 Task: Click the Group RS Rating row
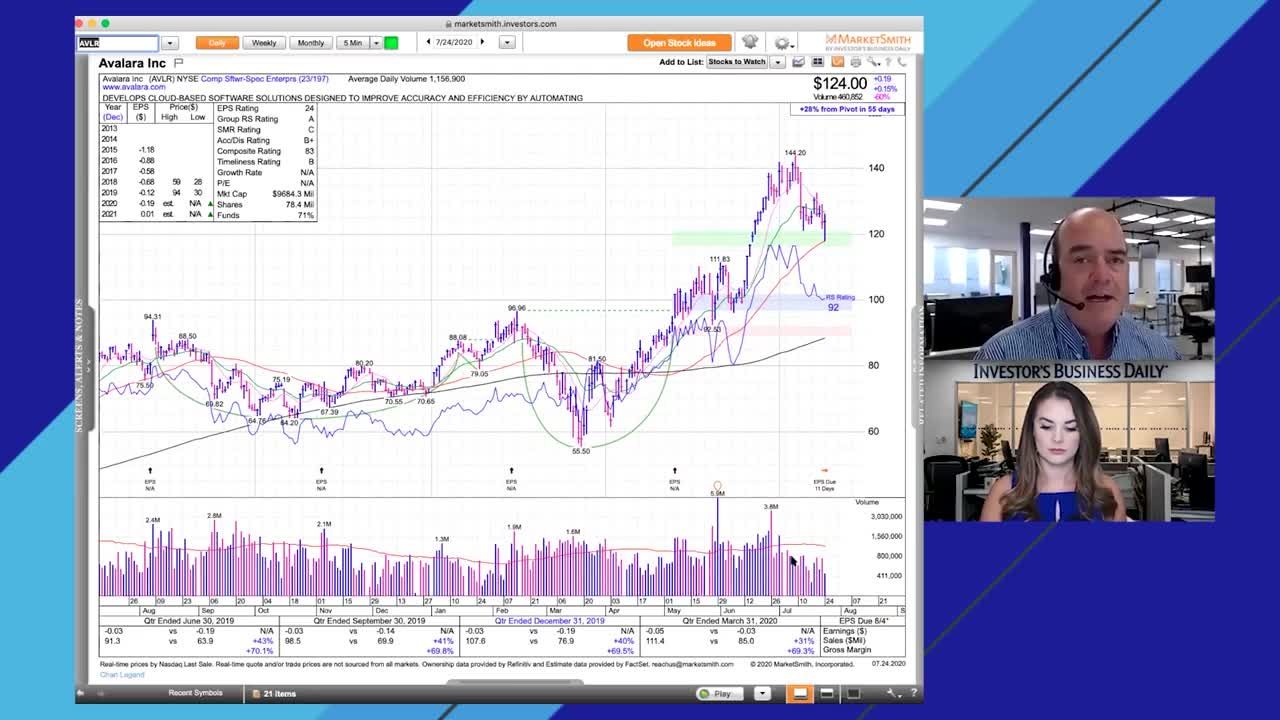(x=265, y=119)
